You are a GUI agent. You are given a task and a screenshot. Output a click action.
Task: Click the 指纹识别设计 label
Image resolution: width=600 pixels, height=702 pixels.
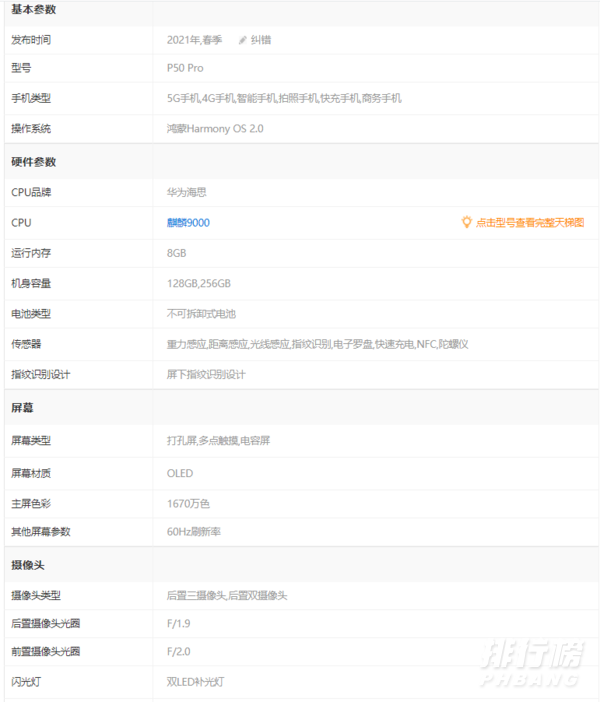(41, 375)
